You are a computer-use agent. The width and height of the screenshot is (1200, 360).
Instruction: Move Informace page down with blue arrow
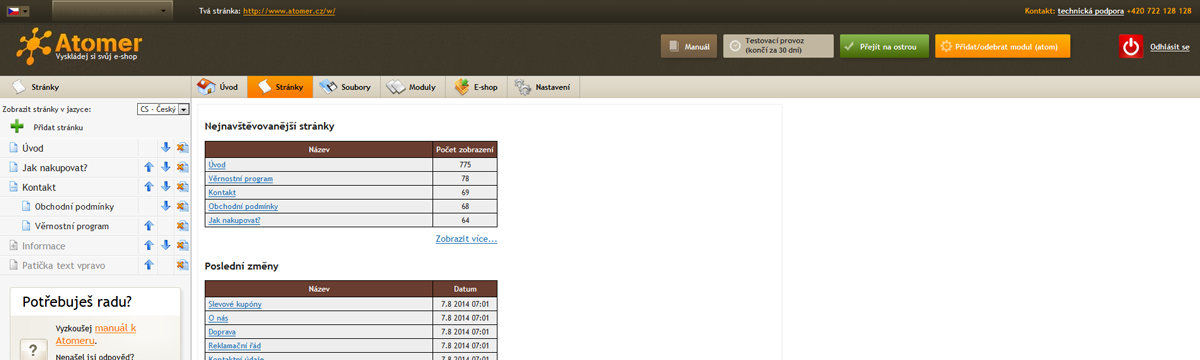coord(165,245)
